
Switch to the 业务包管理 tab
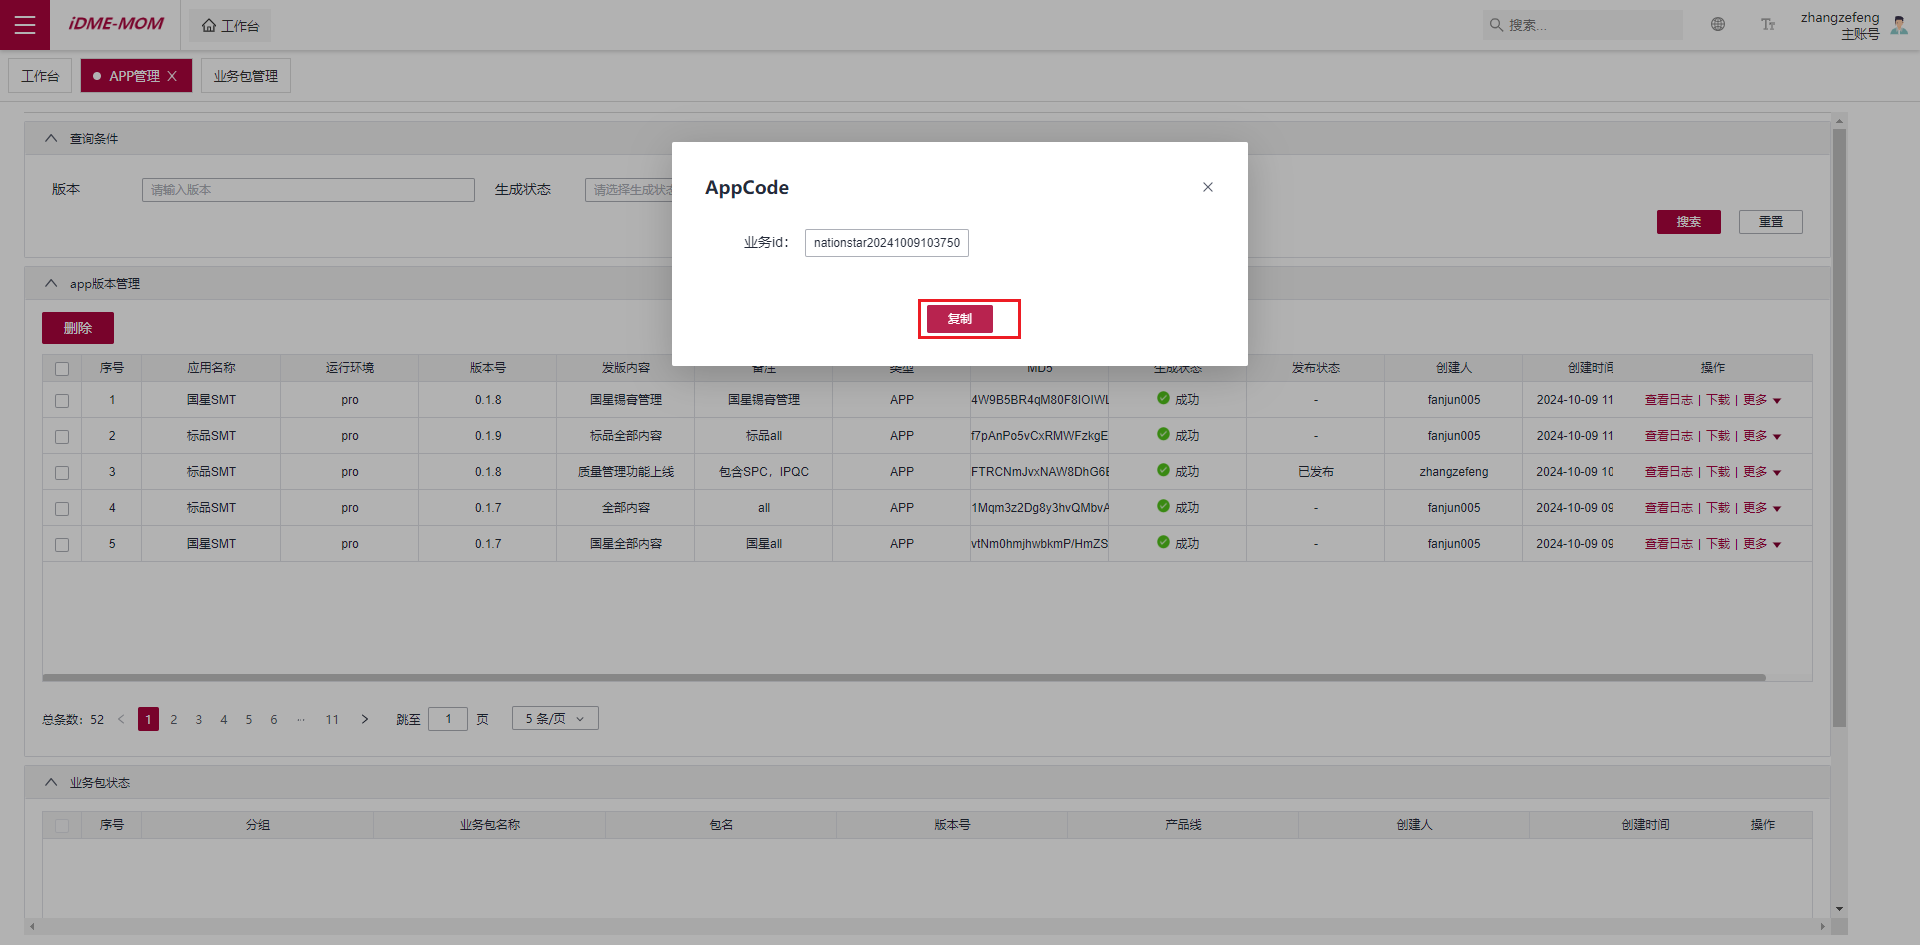click(245, 75)
